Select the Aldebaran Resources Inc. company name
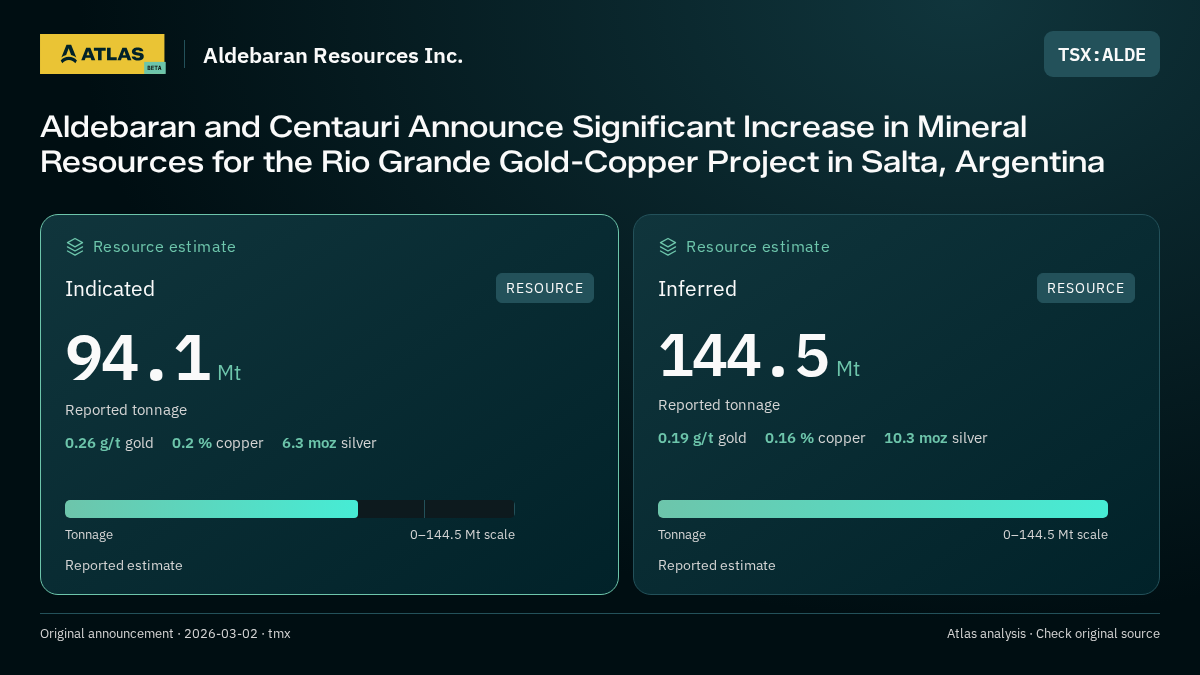1200x675 pixels. (333, 55)
